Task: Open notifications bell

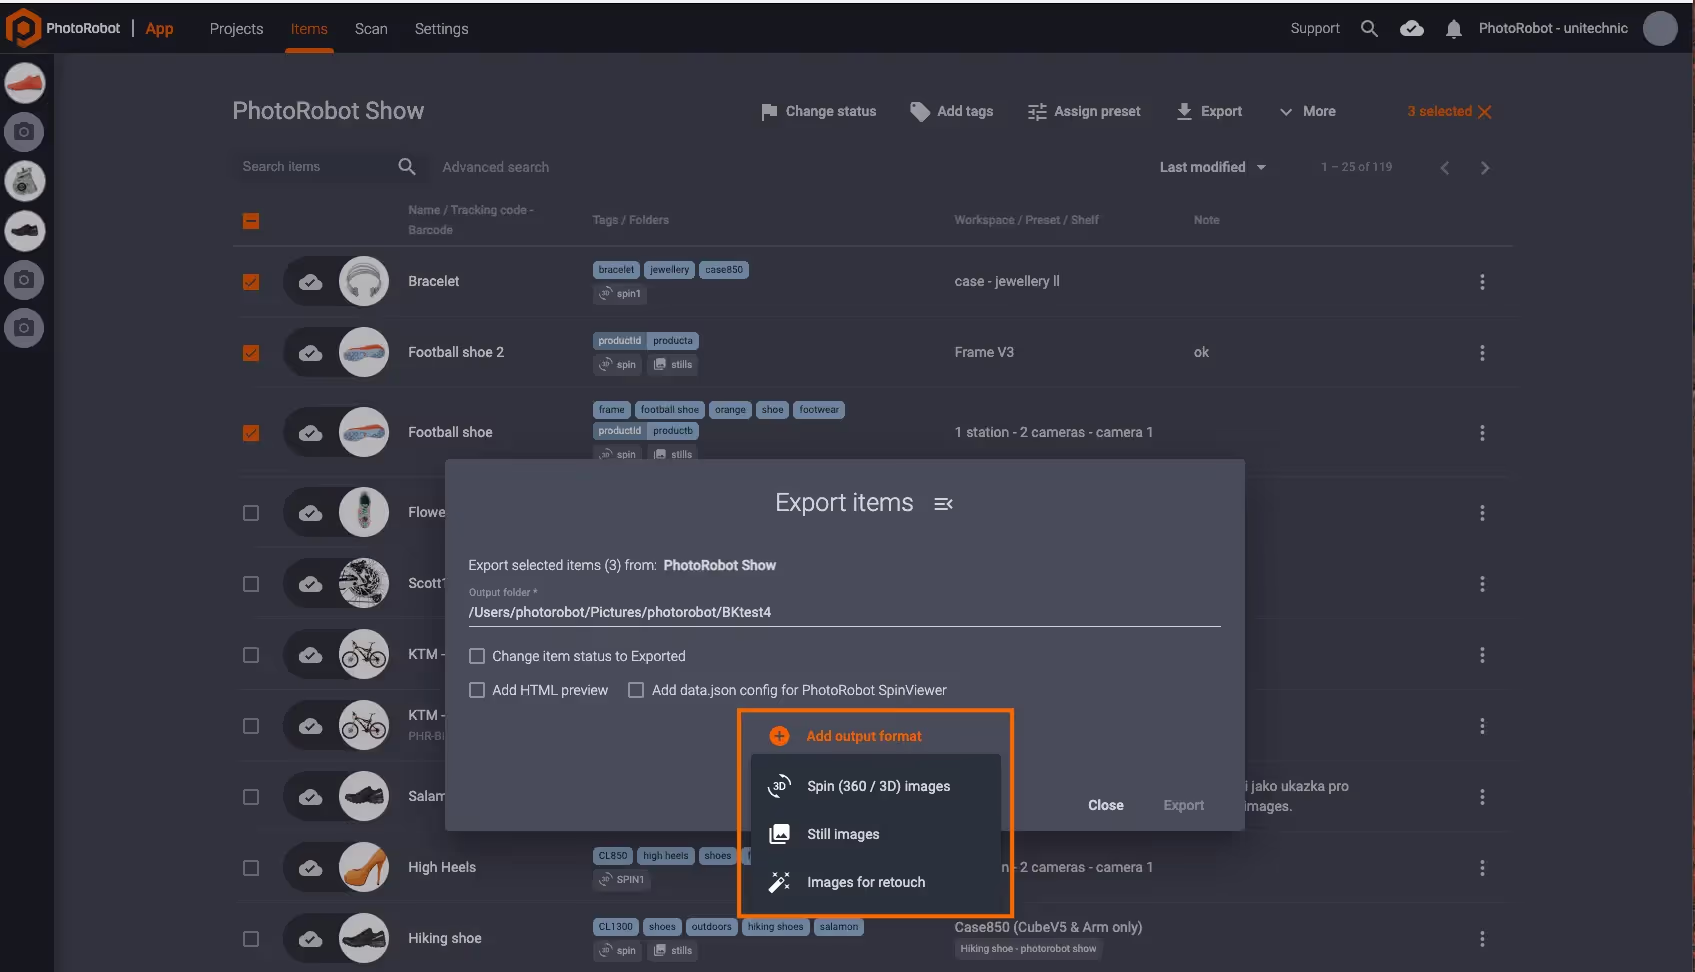Action: coord(1454,29)
